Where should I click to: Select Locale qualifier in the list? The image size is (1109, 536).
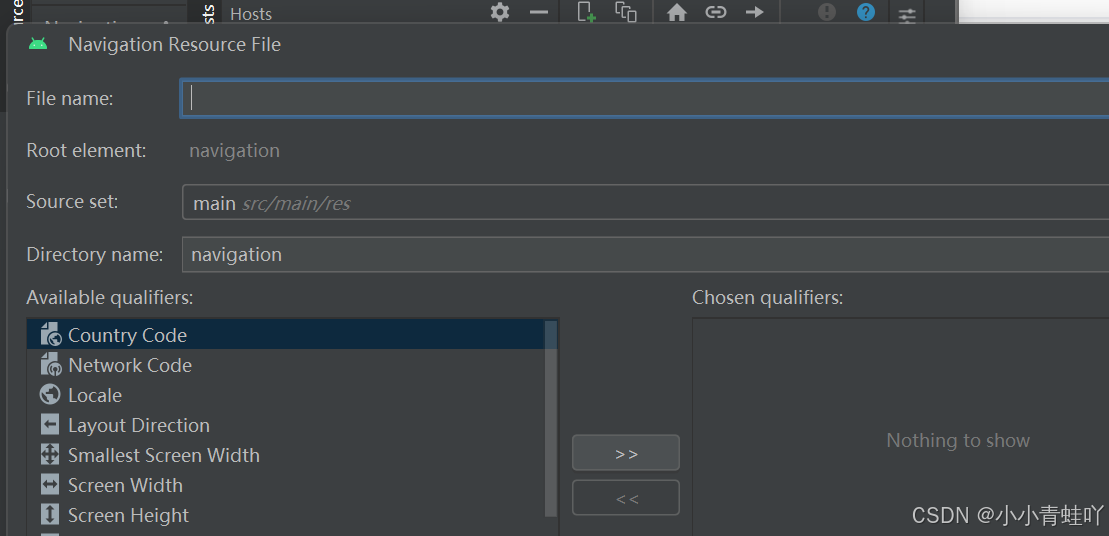pos(286,395)
